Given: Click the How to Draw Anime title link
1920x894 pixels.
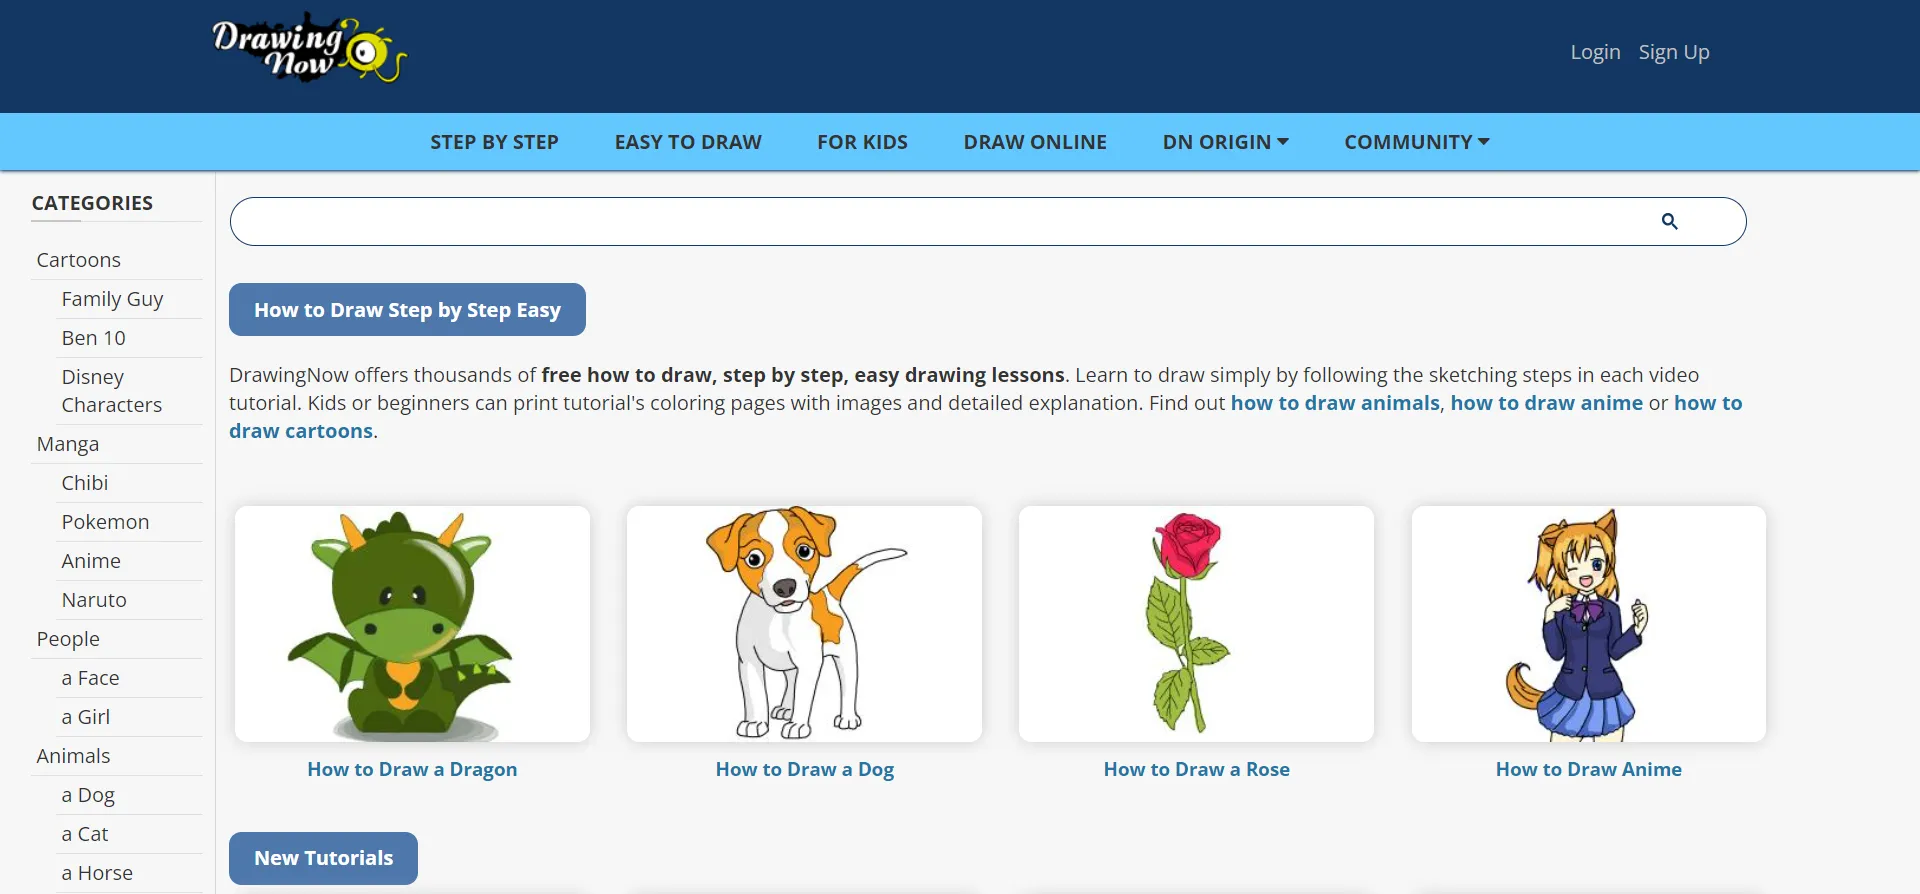Looking at the screenshot, I should pos(1588,769).
